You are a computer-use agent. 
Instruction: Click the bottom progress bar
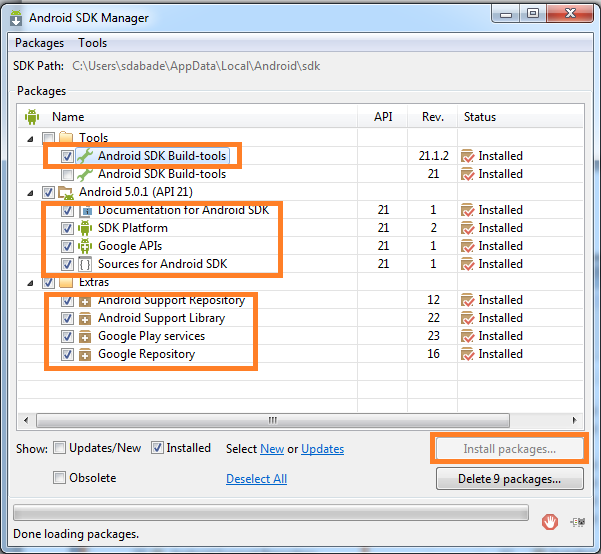pyautogui.click(x=271, y=513)
